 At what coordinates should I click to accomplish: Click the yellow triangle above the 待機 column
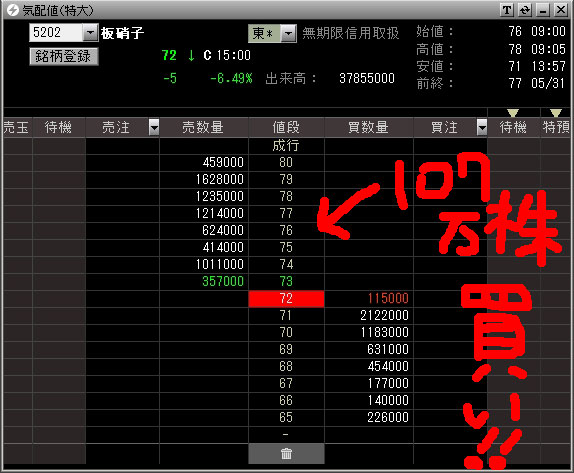[513, 112]
